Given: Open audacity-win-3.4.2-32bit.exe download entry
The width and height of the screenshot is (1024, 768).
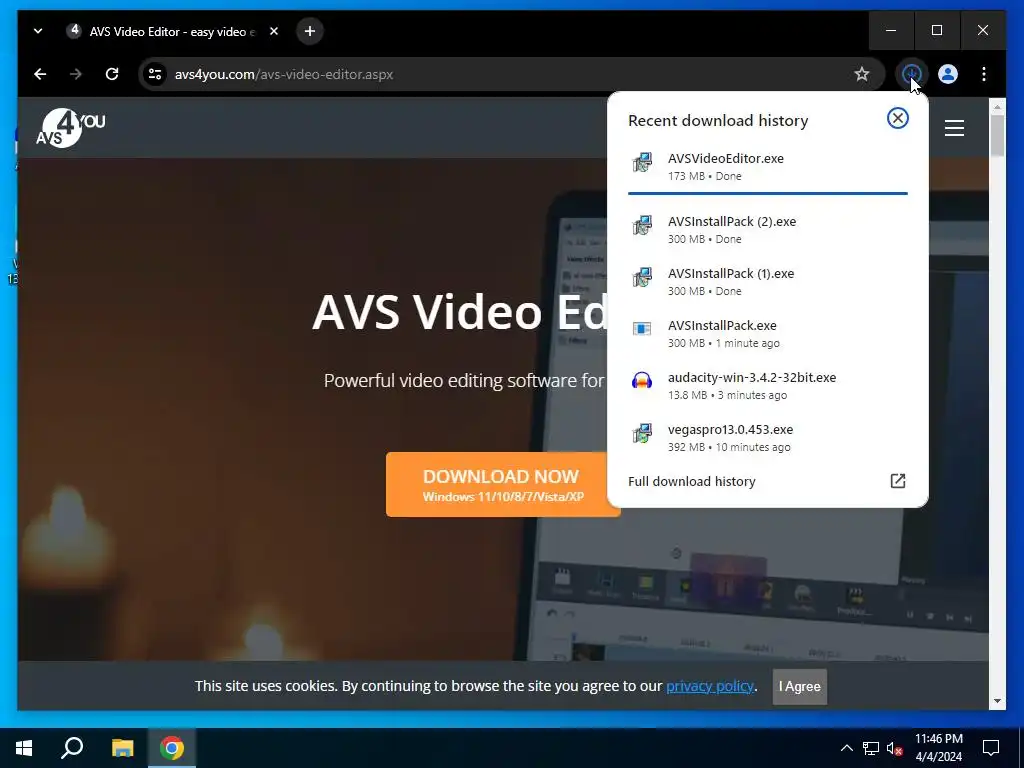Looking at the screenshot, I should [767, 386].
